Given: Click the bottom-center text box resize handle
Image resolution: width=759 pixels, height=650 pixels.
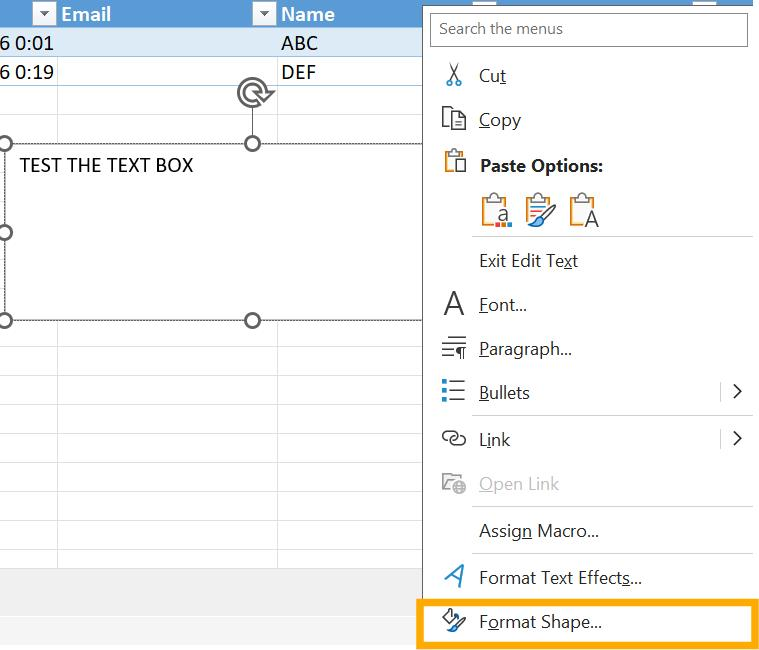Looking at the screenshot, I should [x=253, y=320].
